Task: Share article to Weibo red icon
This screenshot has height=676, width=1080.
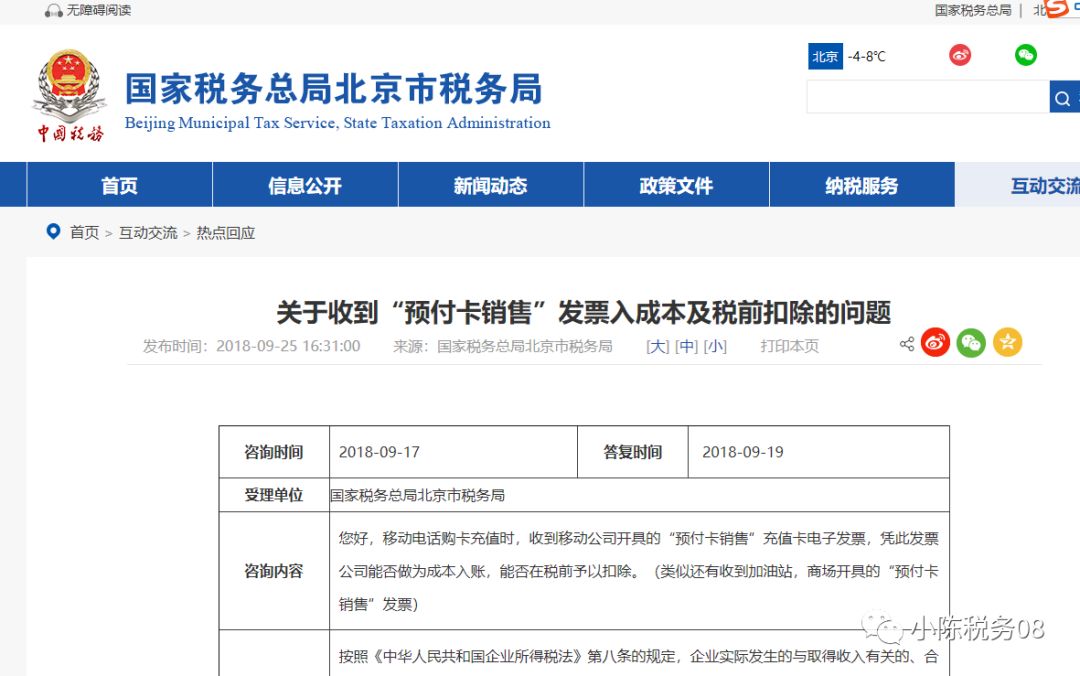Action: coord(935,342)
